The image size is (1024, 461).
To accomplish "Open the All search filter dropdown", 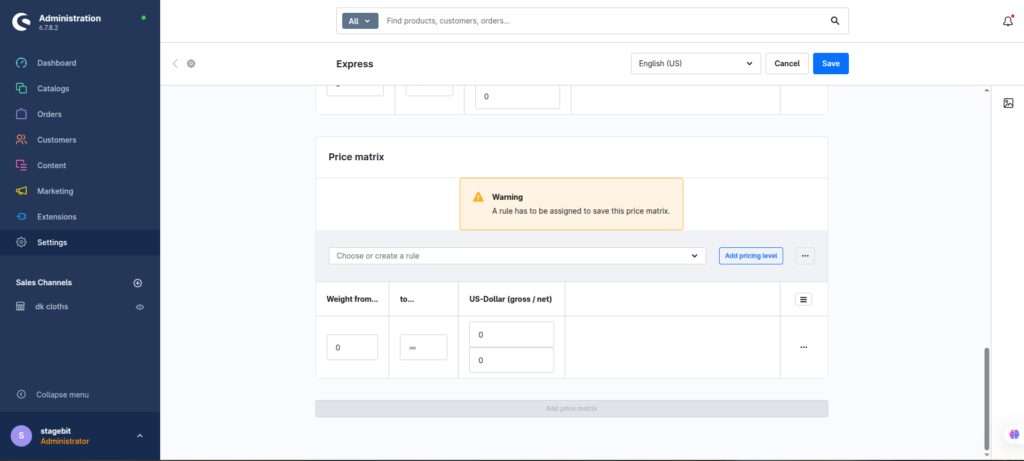I will (360, 21).
